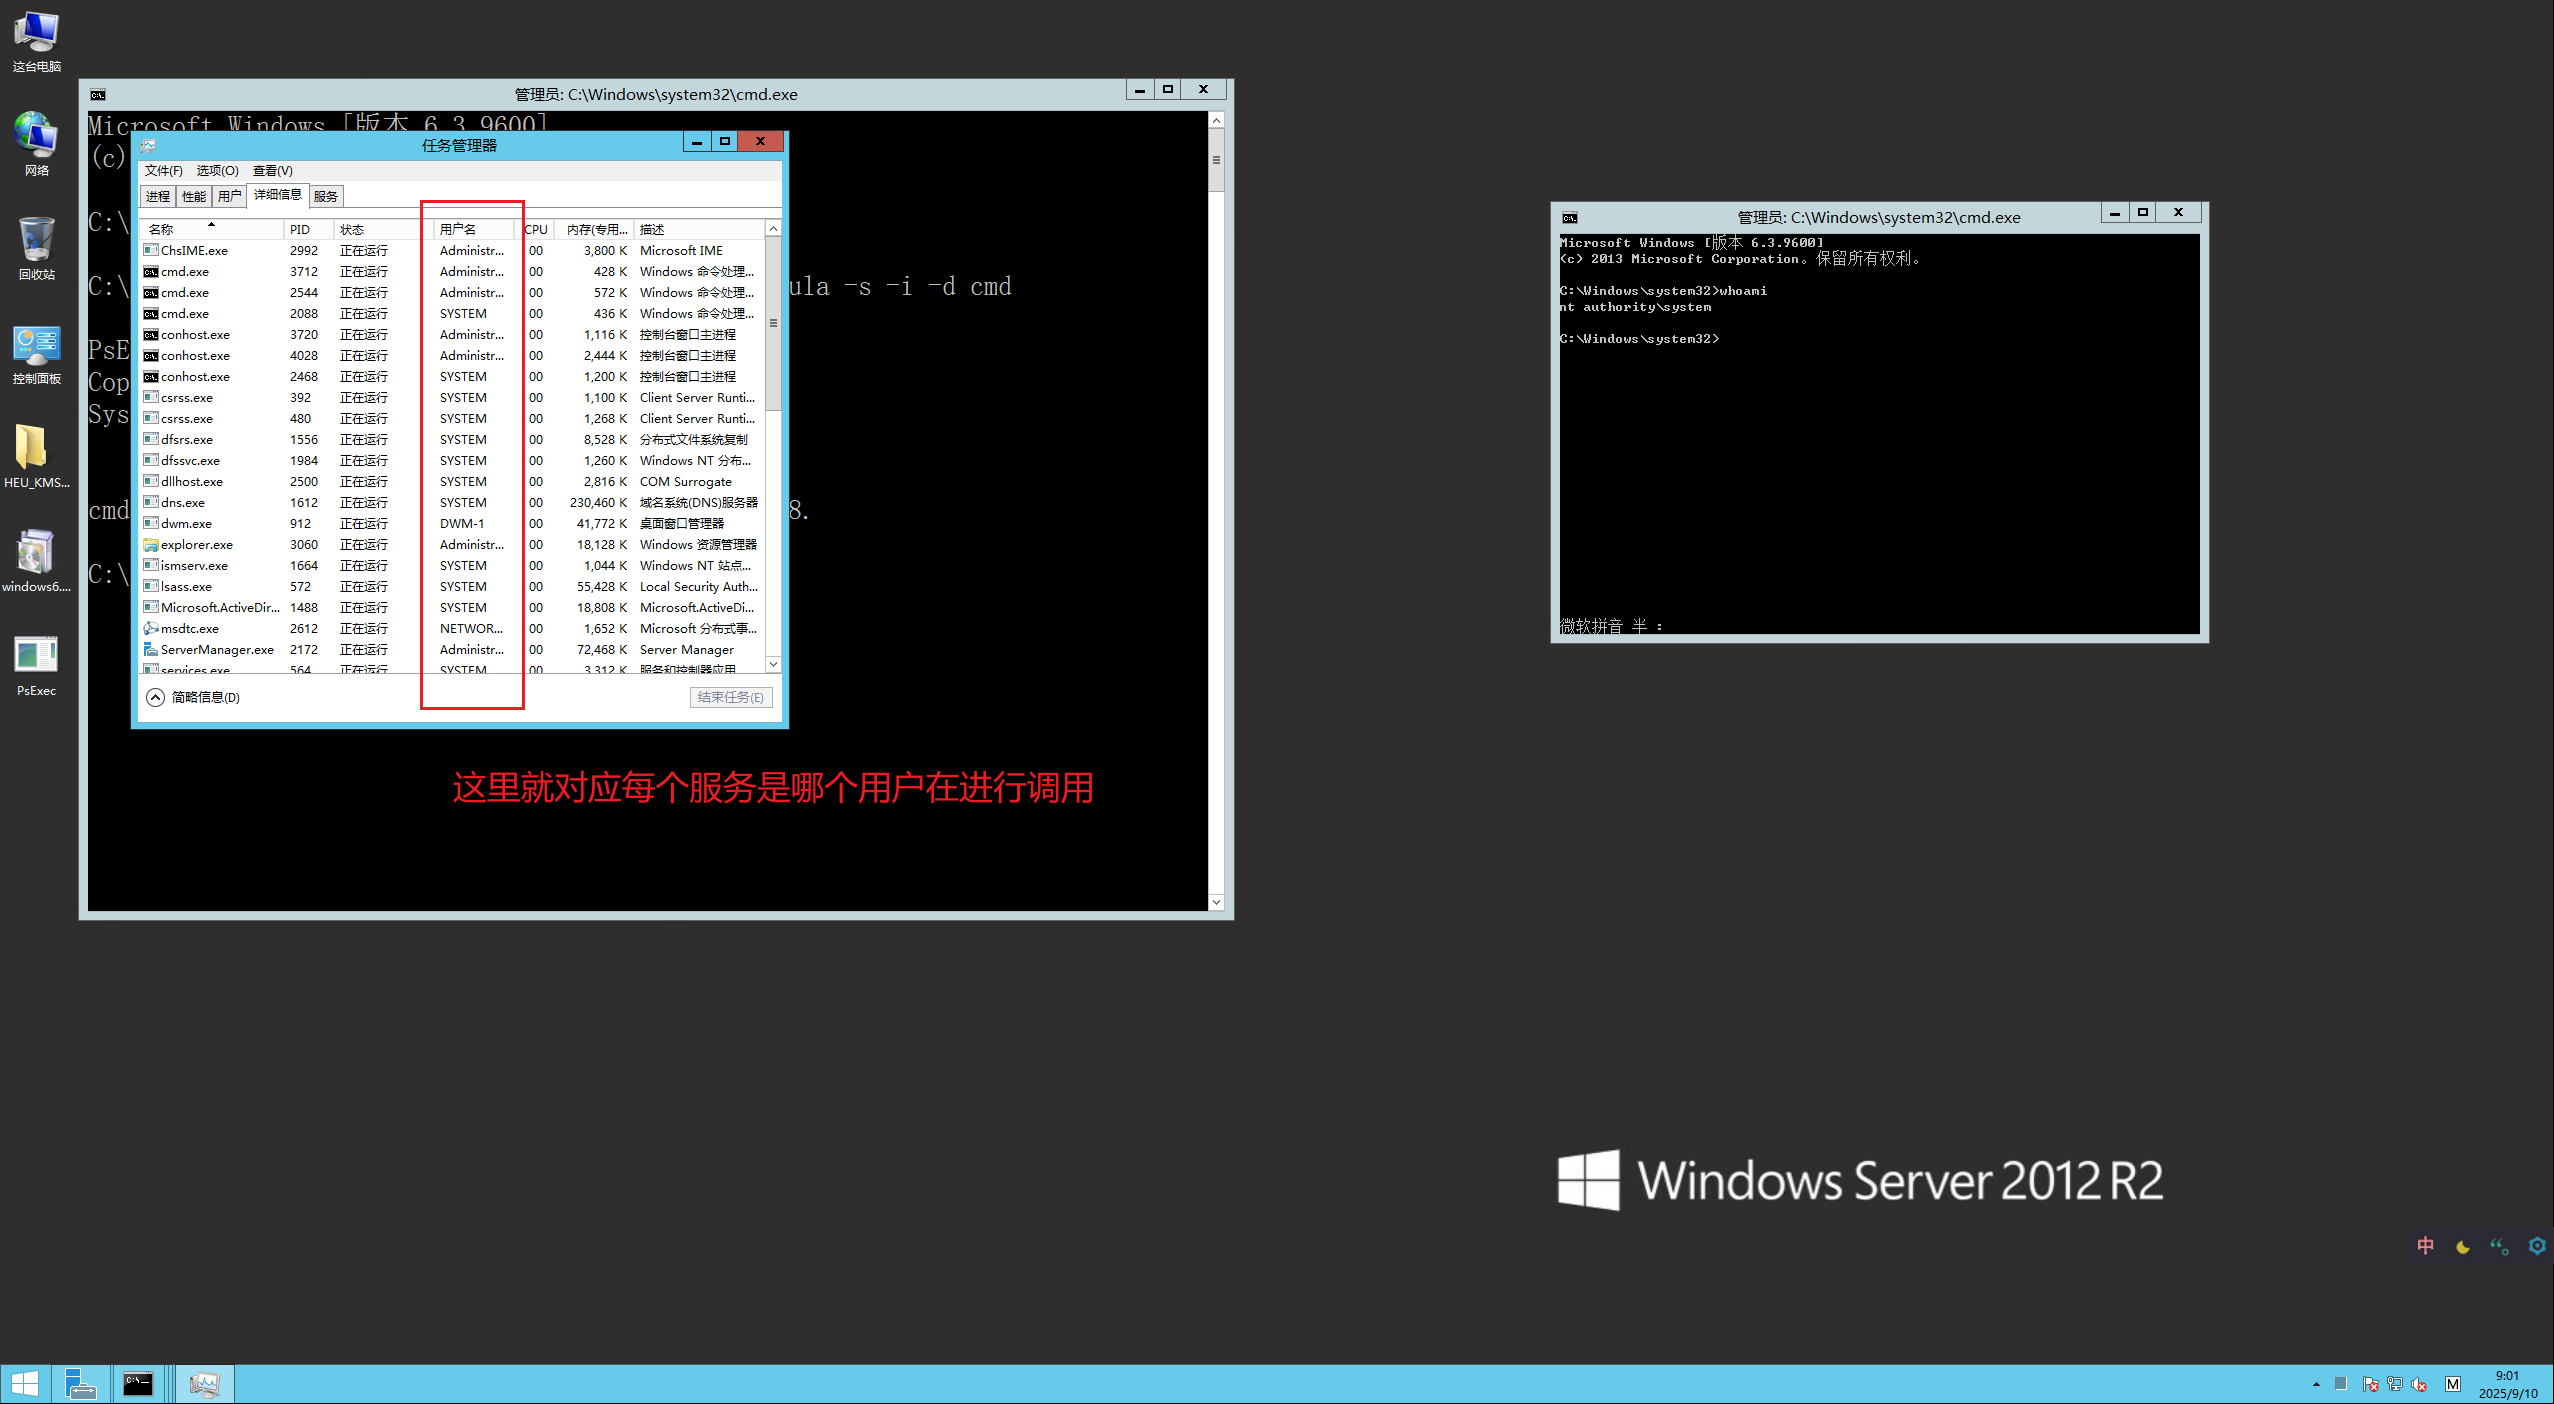Open the 这台电脑 desktop icon
2554x1404 pixels.
point(36,32)
